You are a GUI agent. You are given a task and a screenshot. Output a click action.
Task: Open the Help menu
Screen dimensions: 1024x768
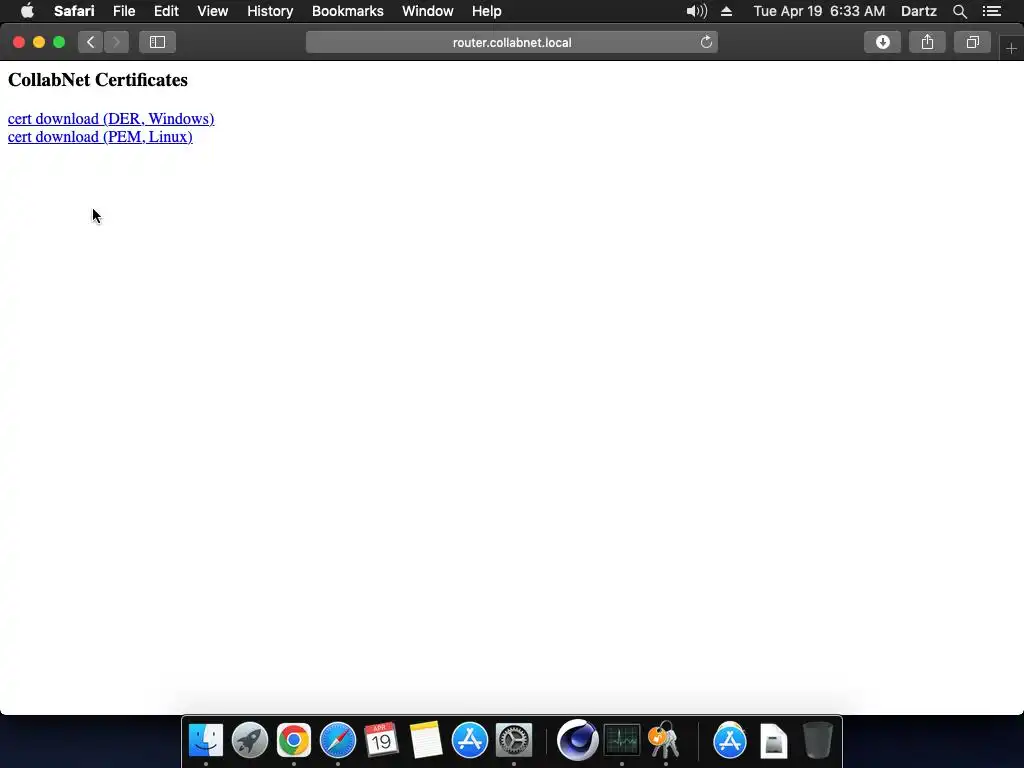(x=487, y=11)
